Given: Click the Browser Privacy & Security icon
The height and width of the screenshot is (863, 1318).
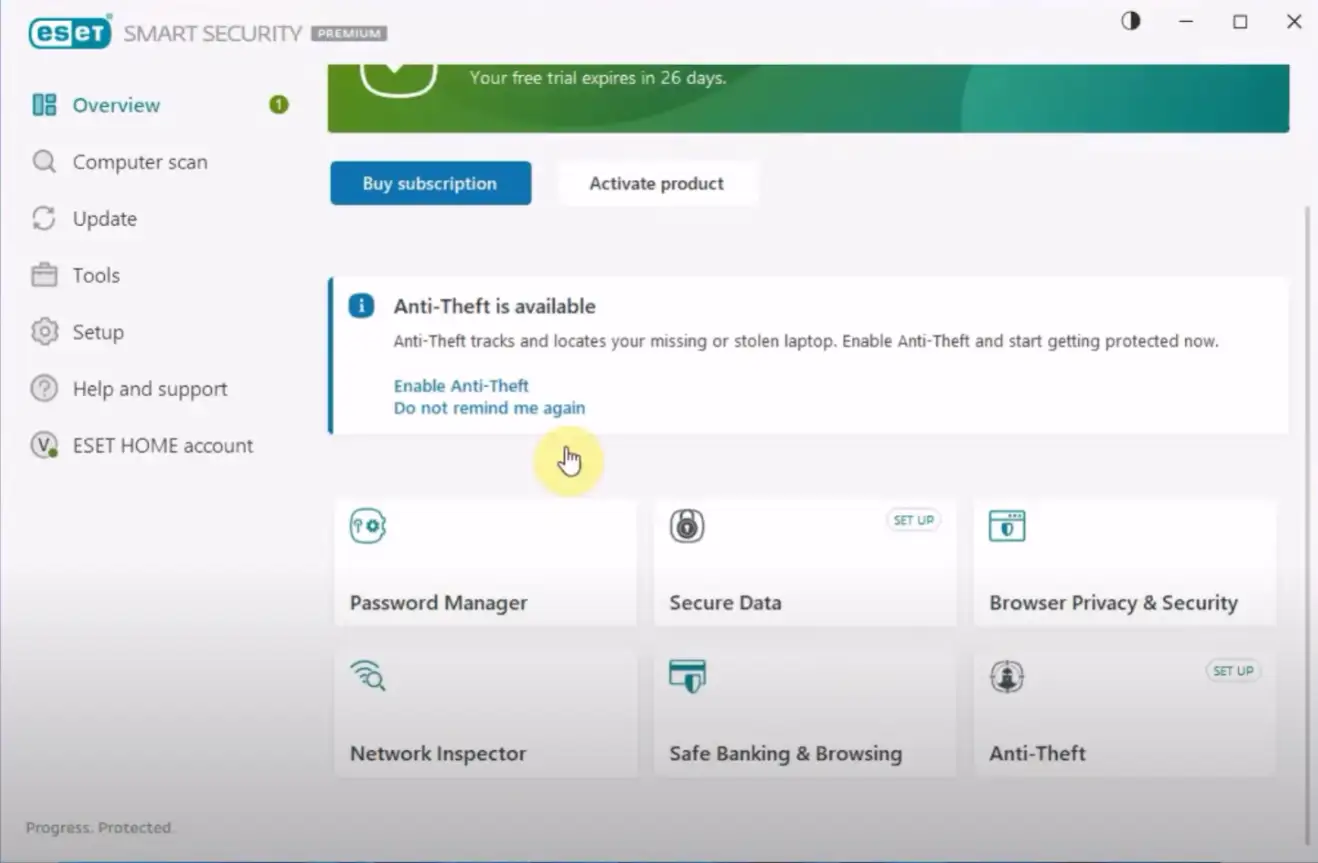Looking at the screenshot, I should (x=1006, y=526).
